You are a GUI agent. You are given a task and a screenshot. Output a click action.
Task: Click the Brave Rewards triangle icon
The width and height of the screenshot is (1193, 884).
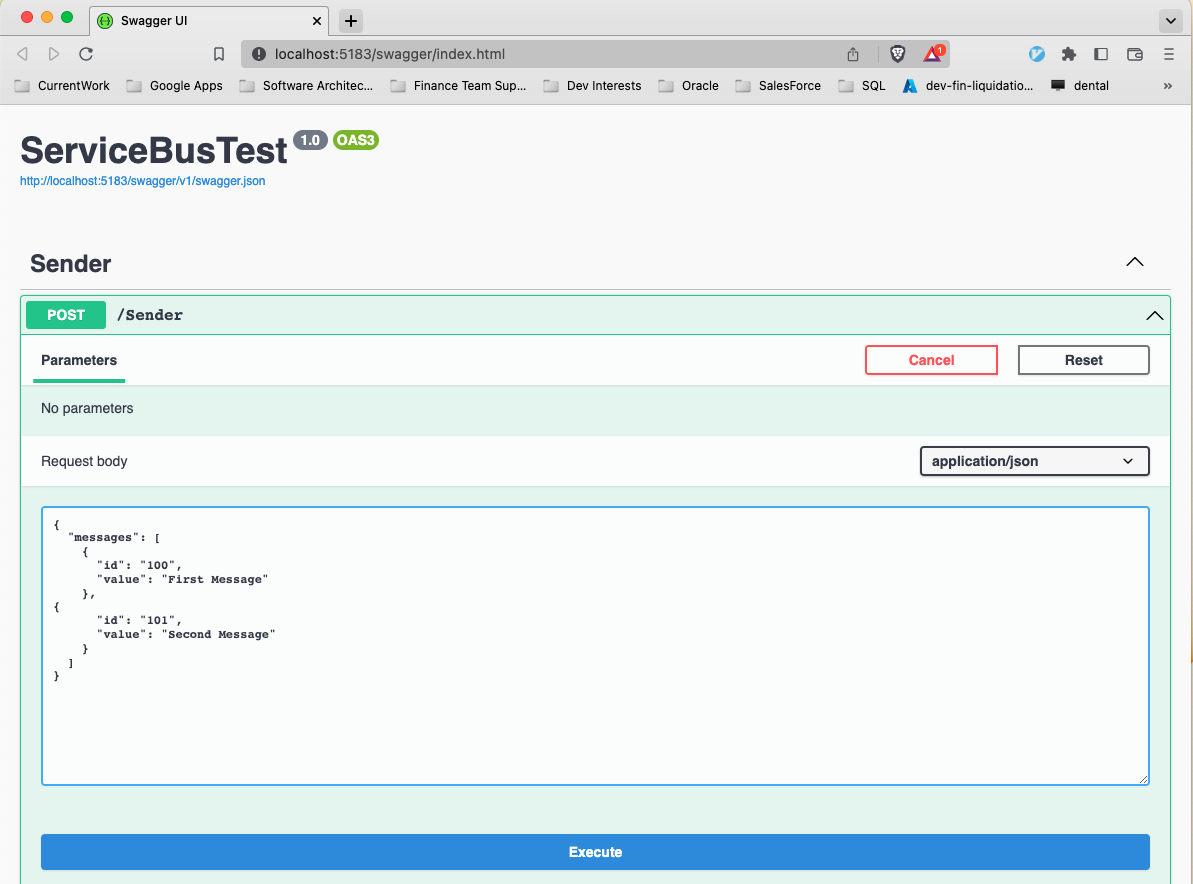pyautogui.click(x=932, y=54)
